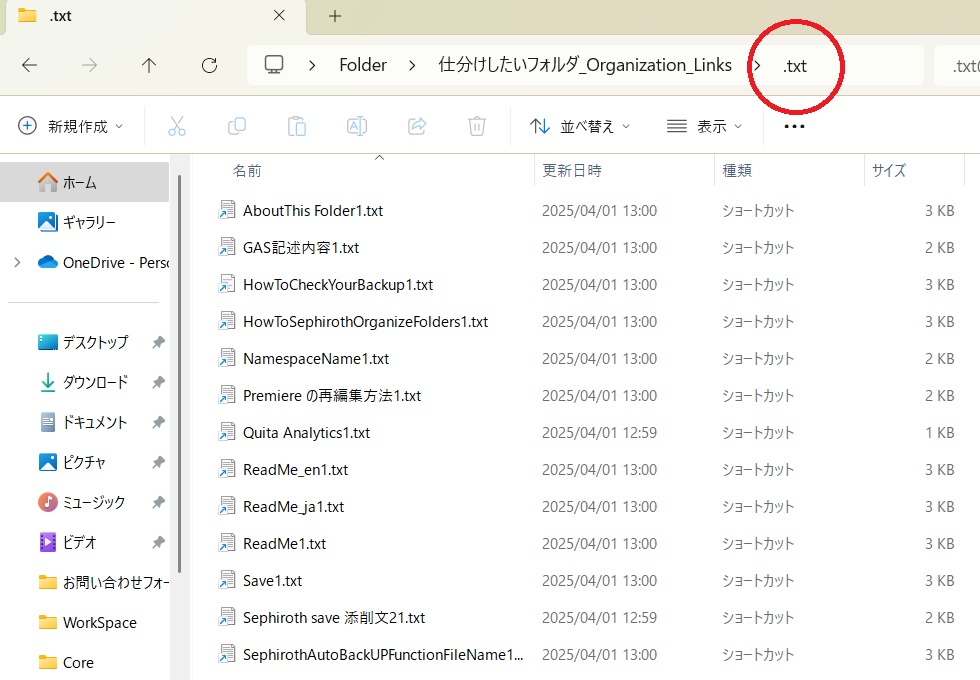
Task: Open the see-more (...) toolbar menu
Action: [x=793, y=125]
